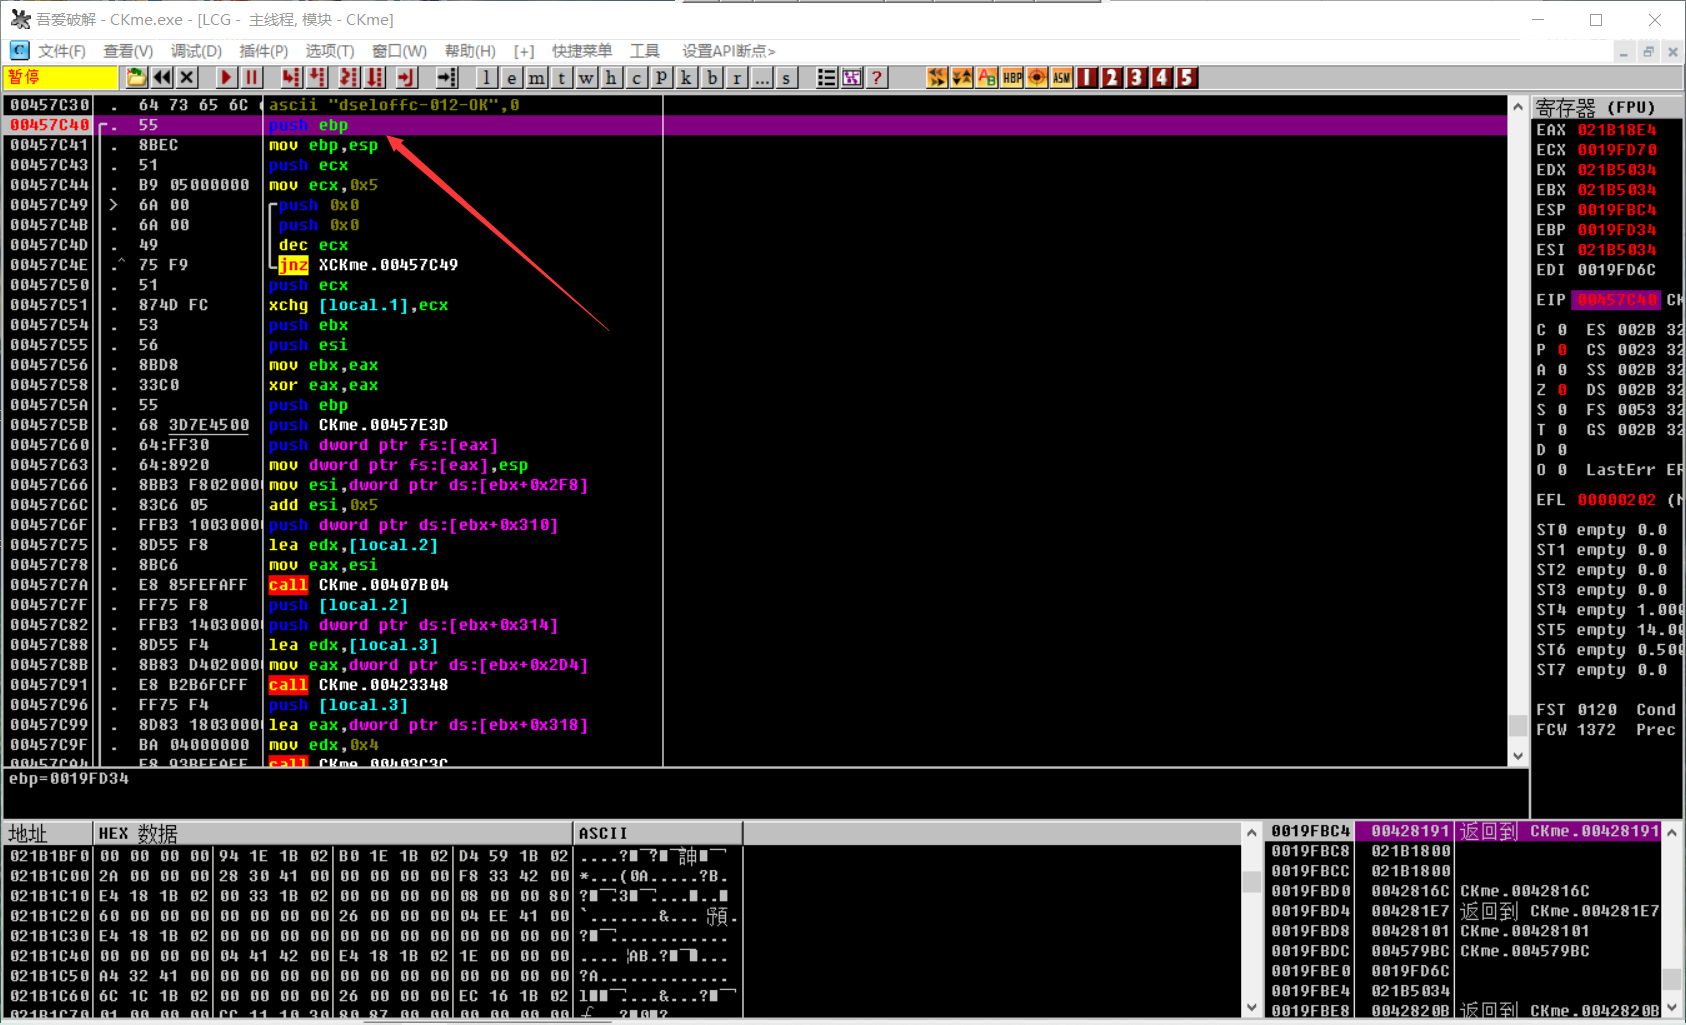The width and height of the screenshot is (1686, 1025).
Task: Open the 调试(D) menu
Action: tap(196, 51)
